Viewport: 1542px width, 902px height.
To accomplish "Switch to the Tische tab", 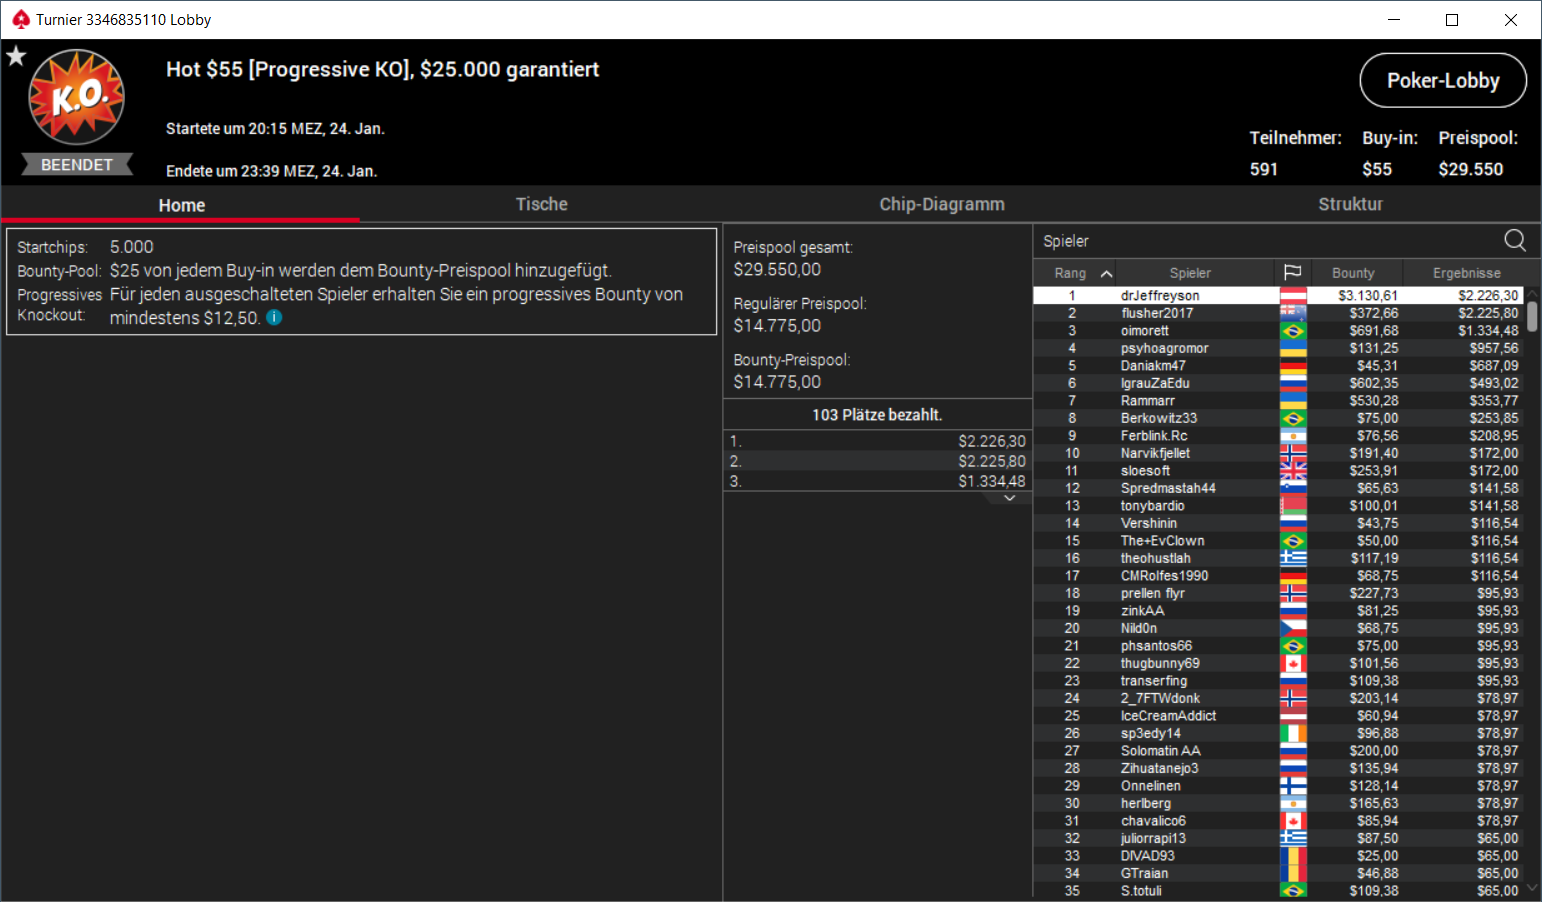I will coord(541,204).
